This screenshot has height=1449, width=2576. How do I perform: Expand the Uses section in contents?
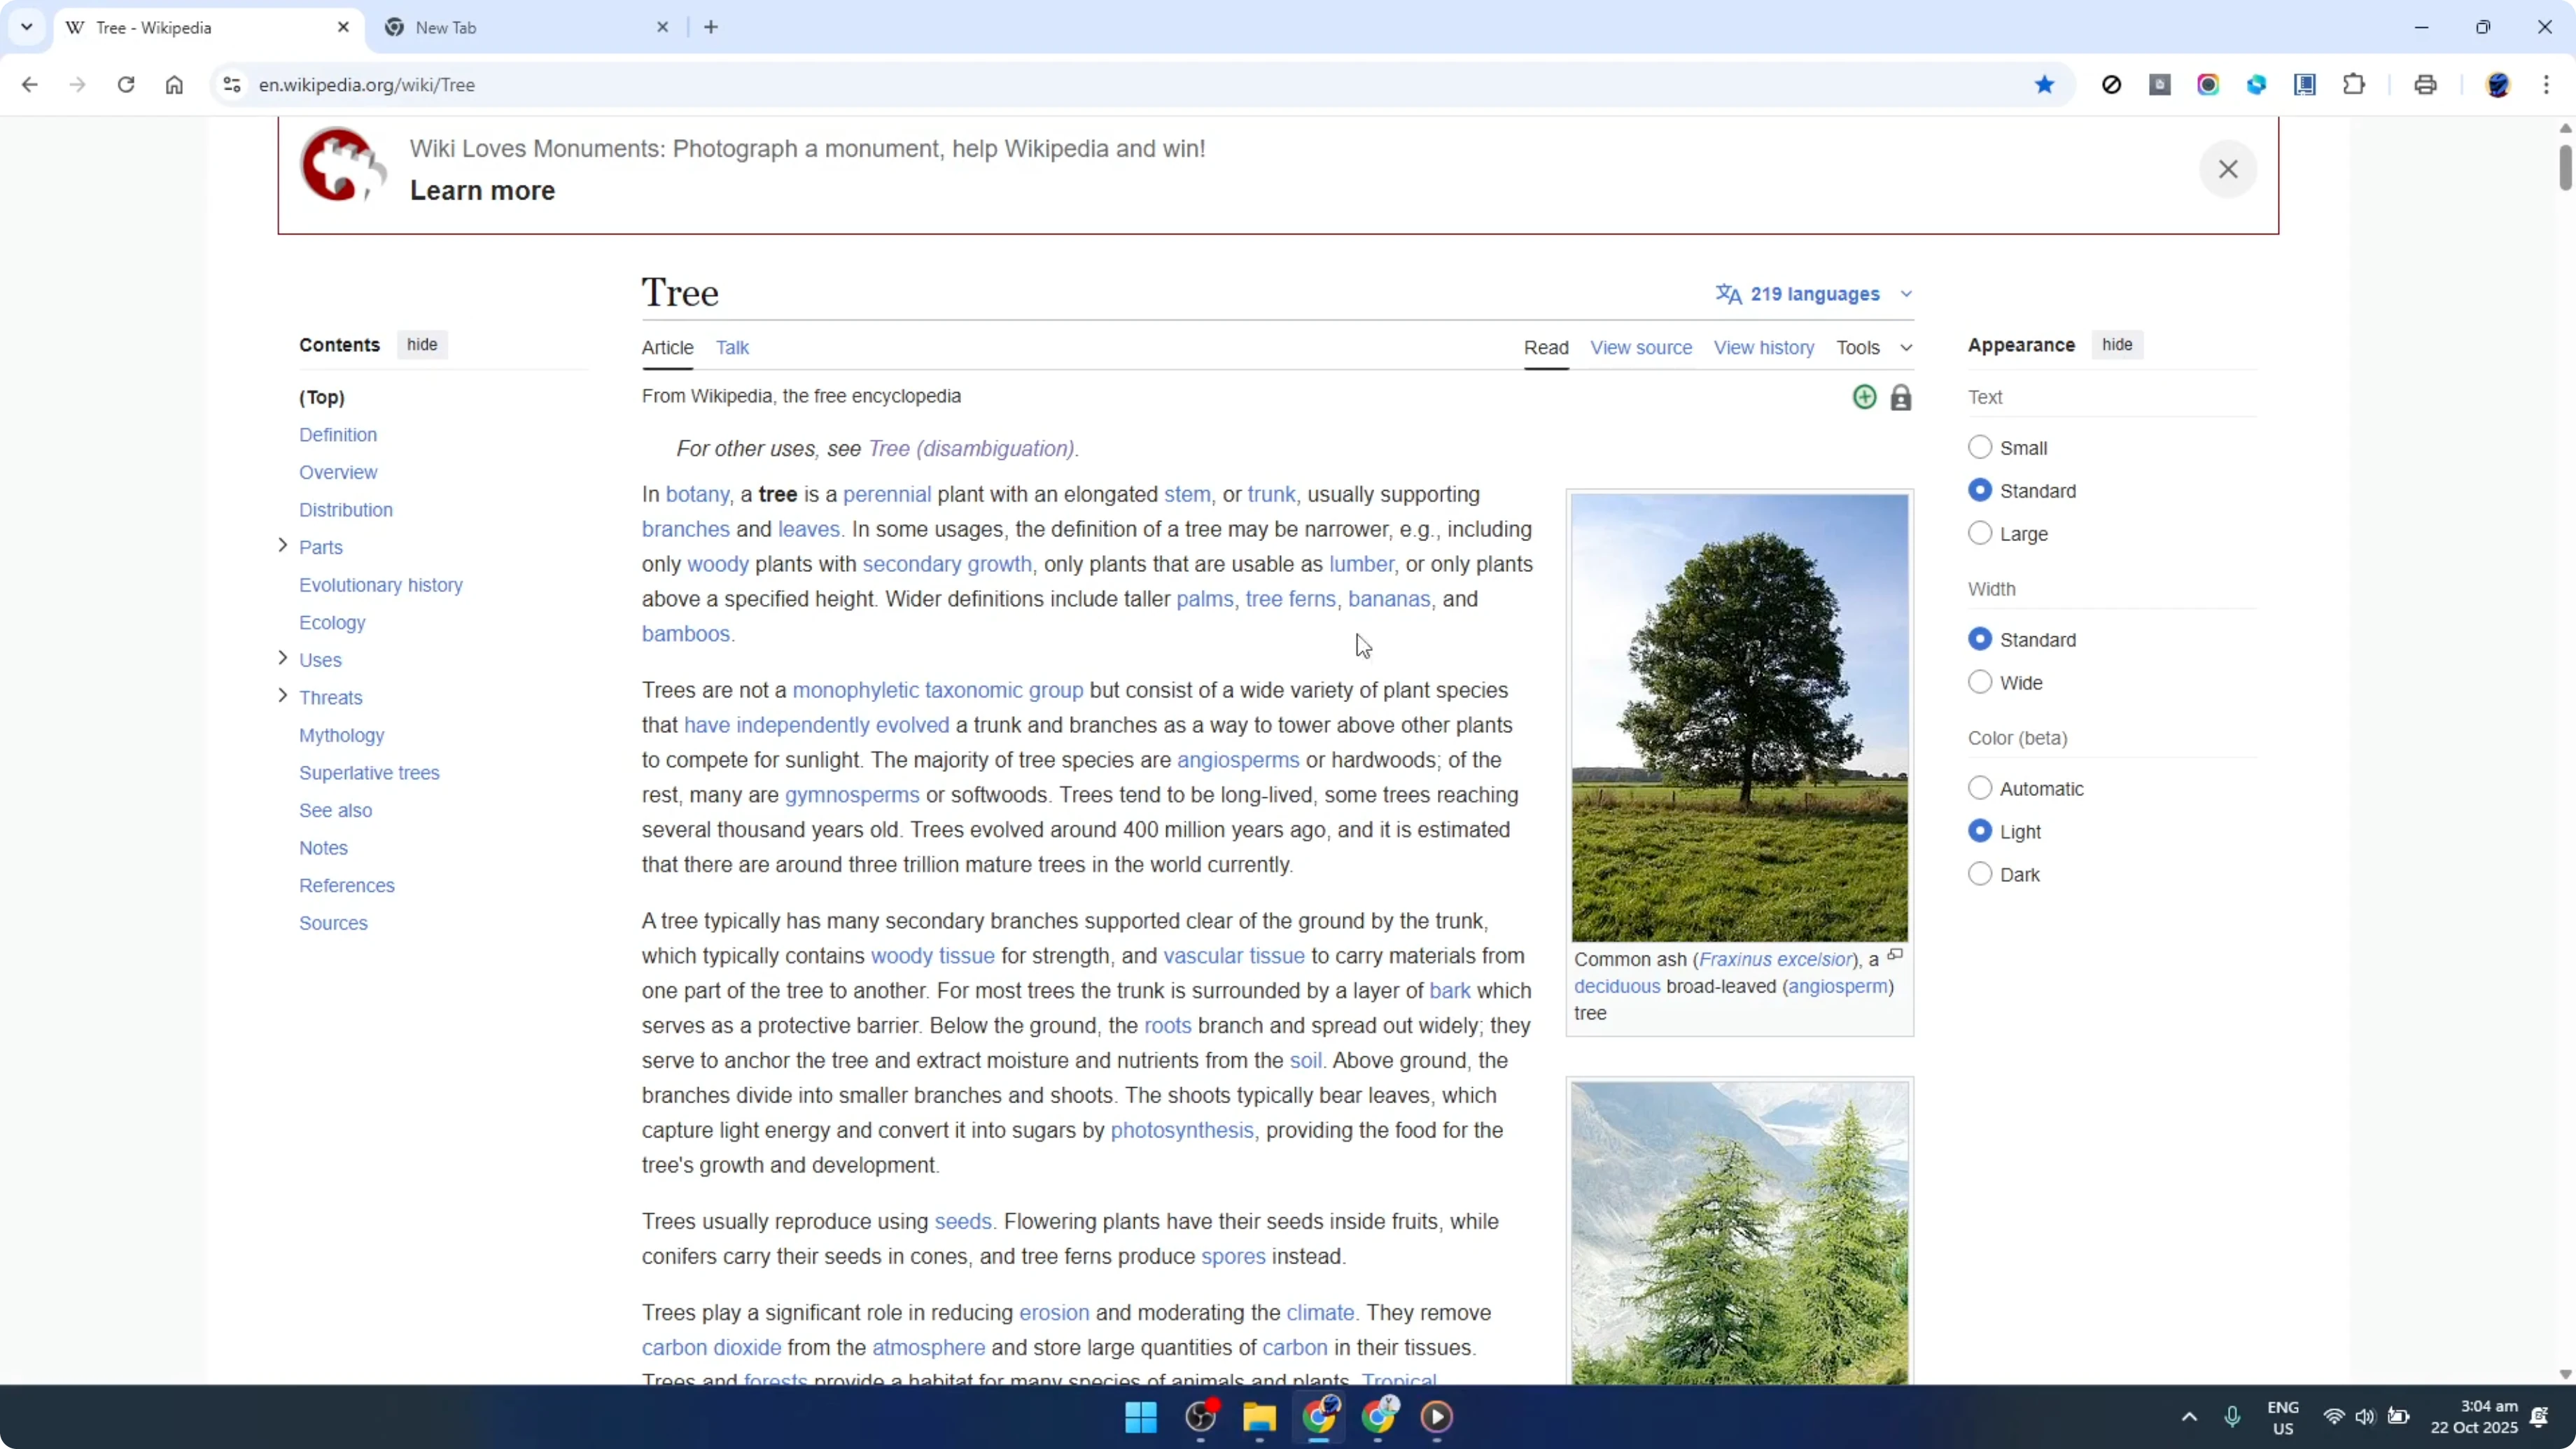point(282,658)
